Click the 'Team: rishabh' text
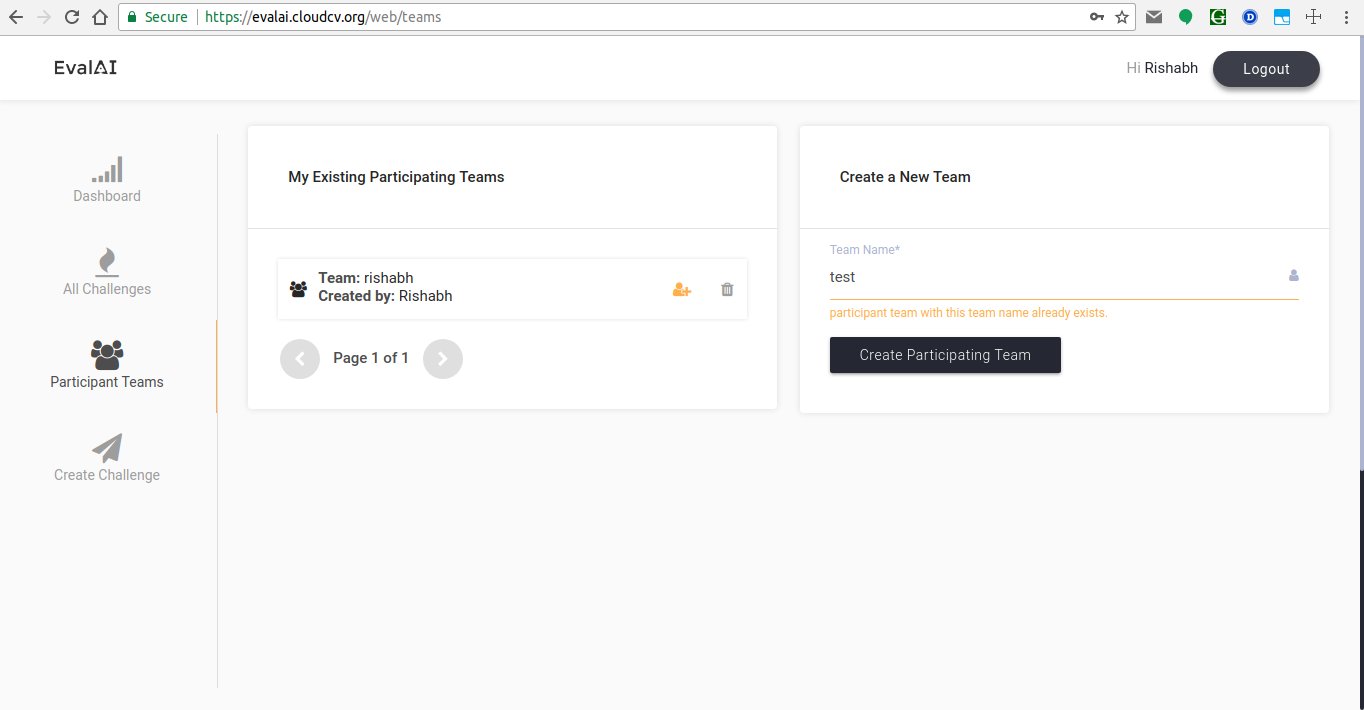Image resolution: width=1364 pixels, height=710 pixels. pos(366,278)
